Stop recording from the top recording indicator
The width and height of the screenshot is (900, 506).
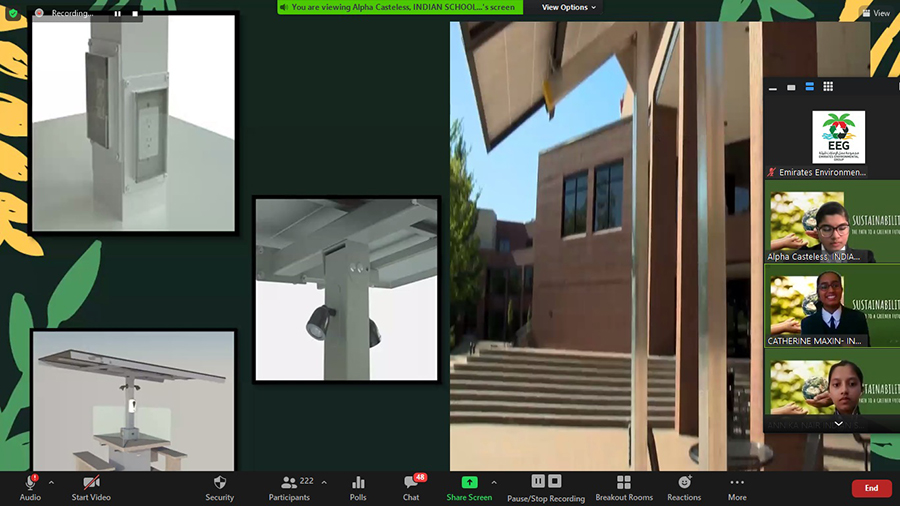pyautogui.click(x=133, y=14)
